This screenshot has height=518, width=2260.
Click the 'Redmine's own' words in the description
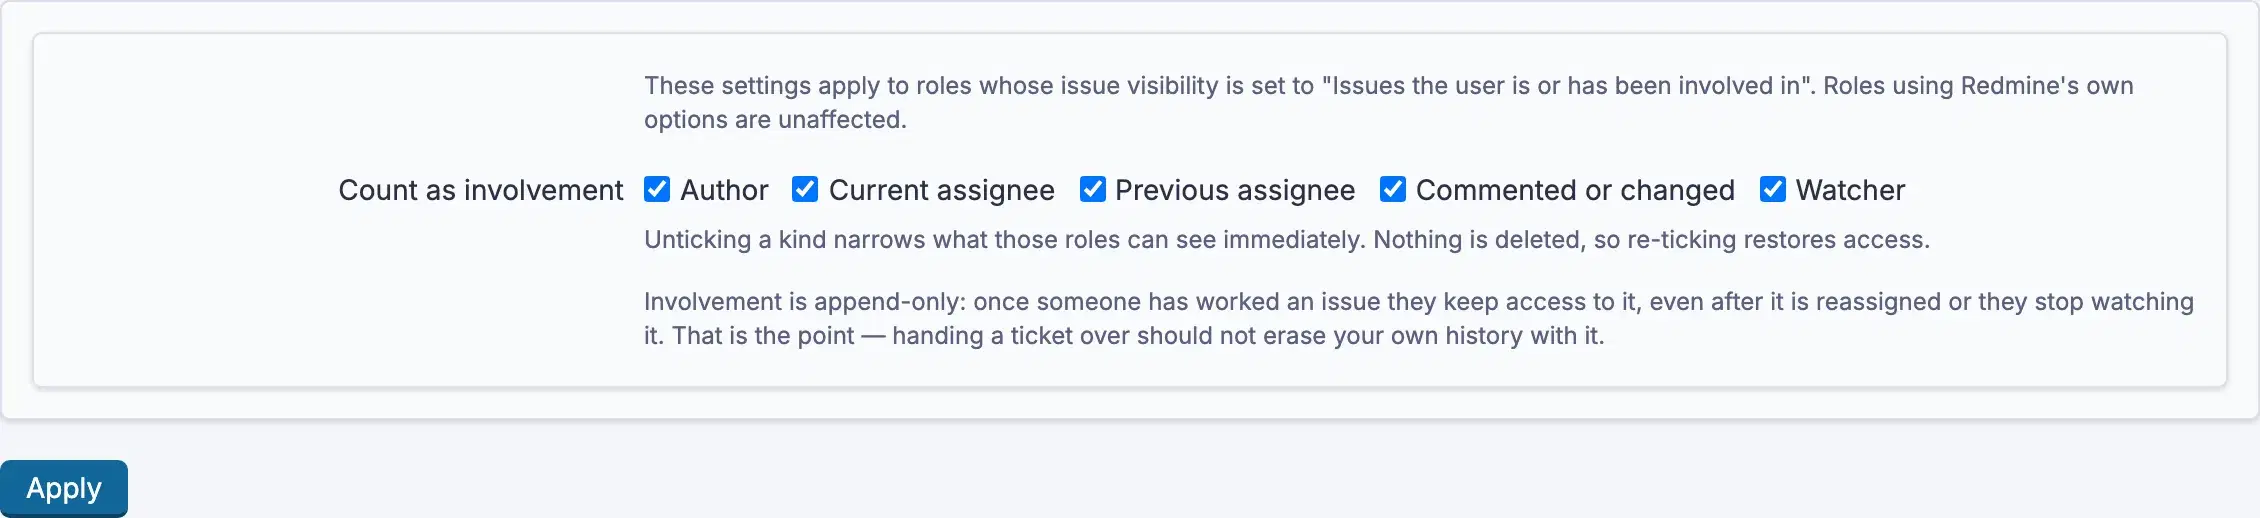tap(2047, 86)
